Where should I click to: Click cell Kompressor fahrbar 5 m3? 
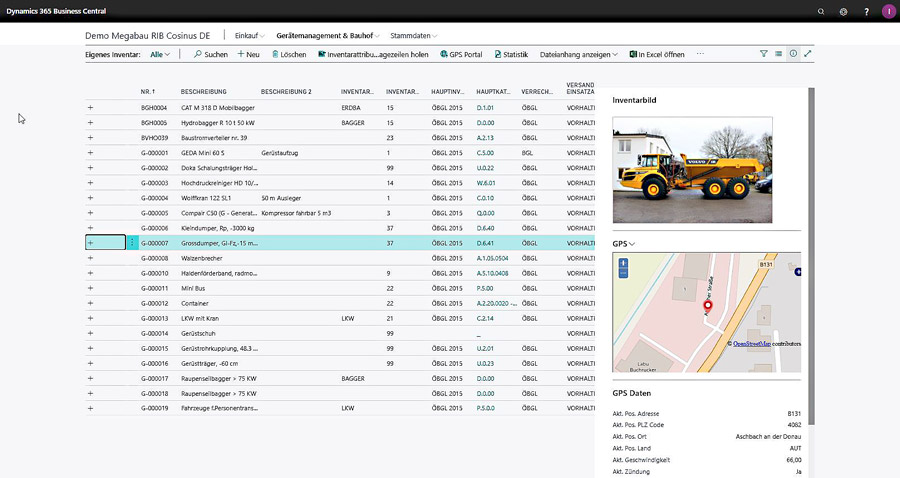tap(296, 213)
